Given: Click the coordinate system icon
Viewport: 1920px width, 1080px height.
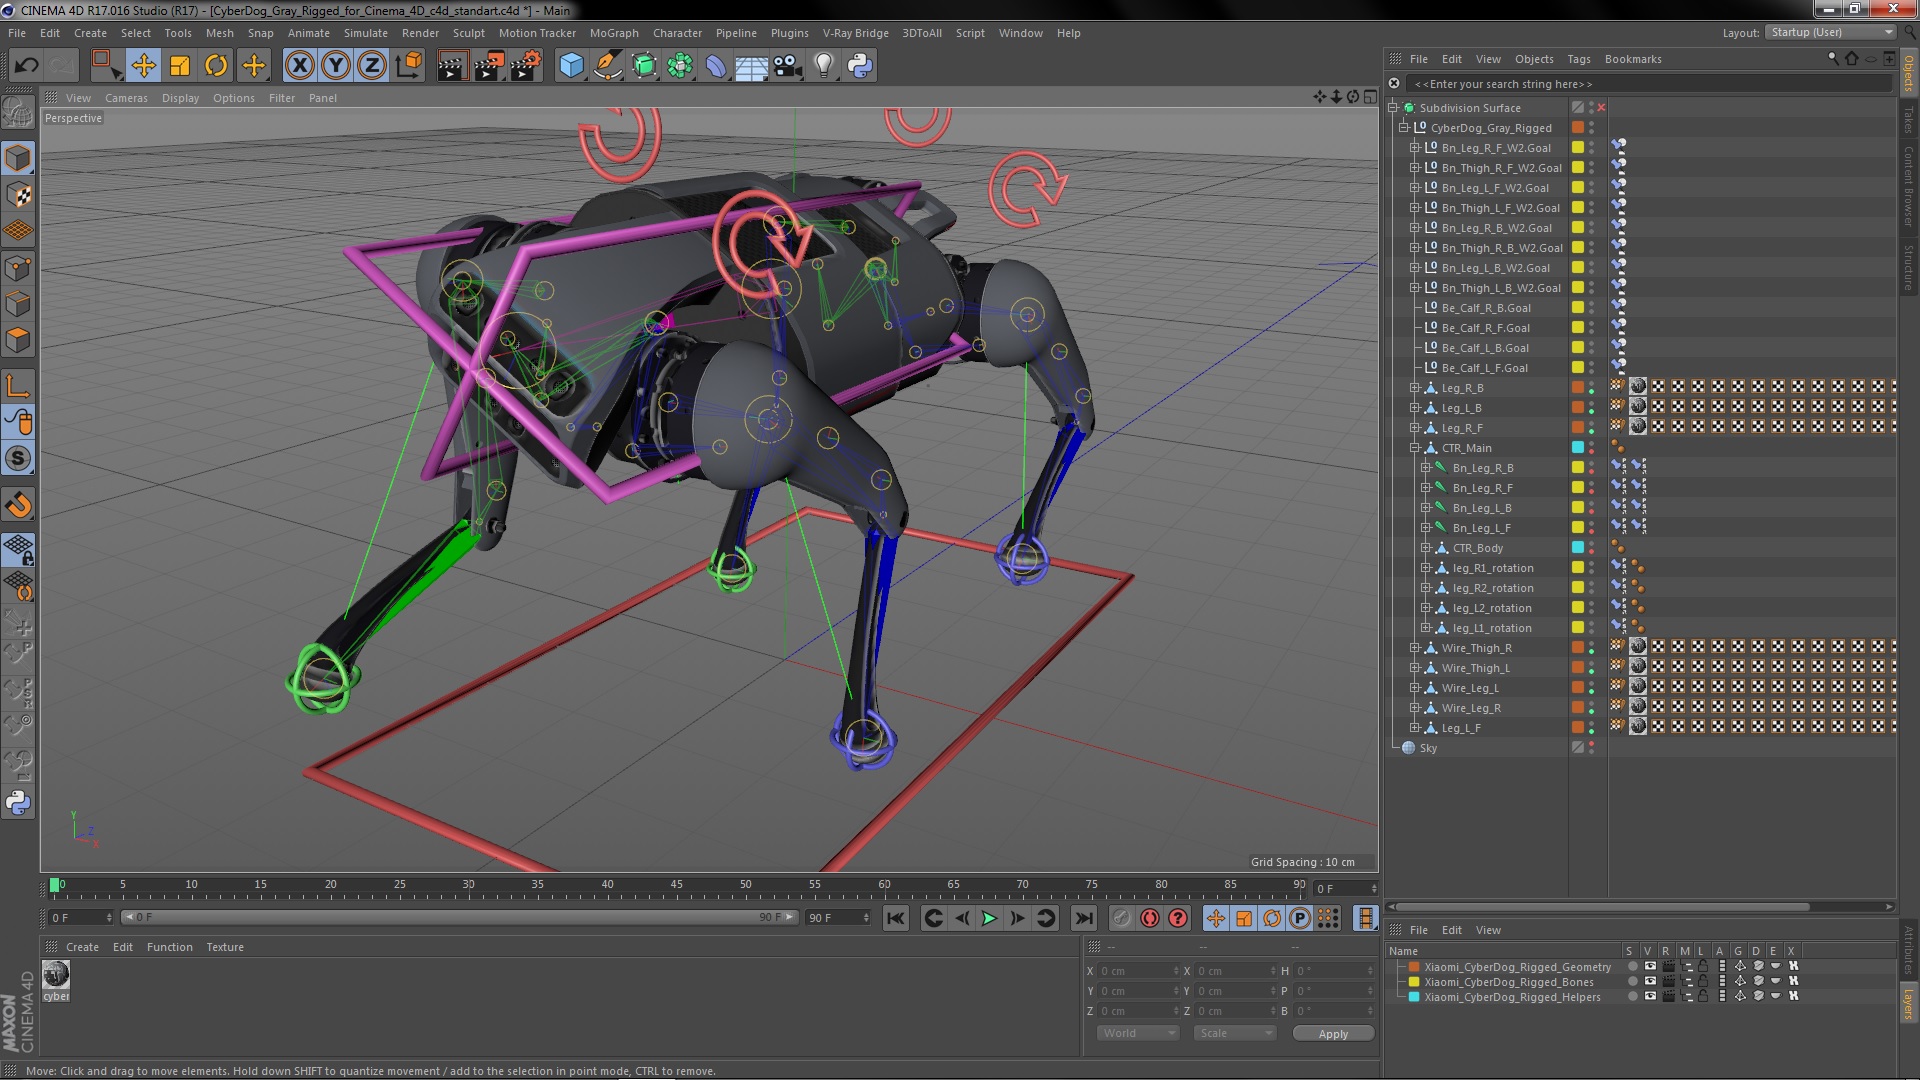Looking at the screenshot, I should [x=408, y=66].
